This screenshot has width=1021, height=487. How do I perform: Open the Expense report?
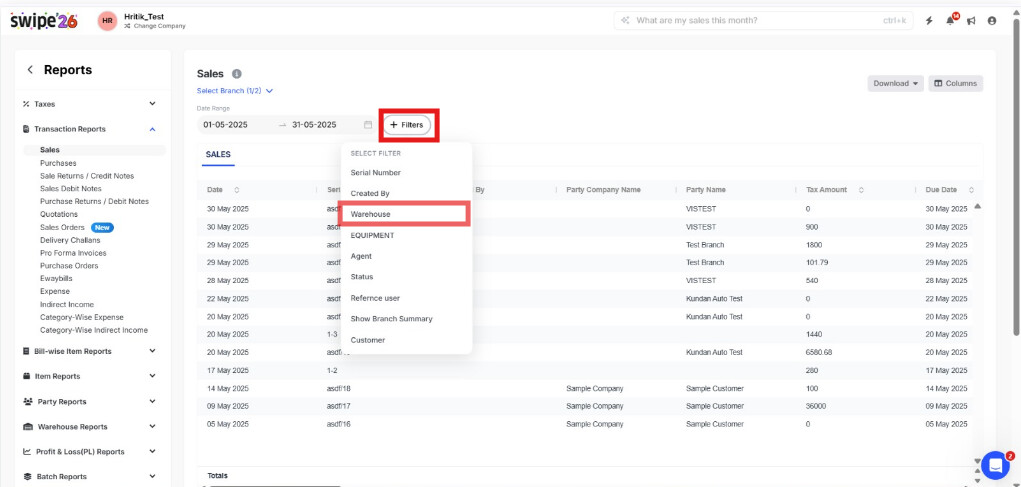coord(55,292)
